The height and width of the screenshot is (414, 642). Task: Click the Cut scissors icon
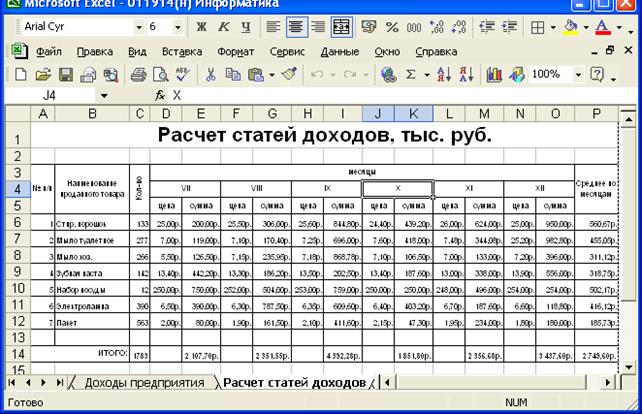coord(211,74)
